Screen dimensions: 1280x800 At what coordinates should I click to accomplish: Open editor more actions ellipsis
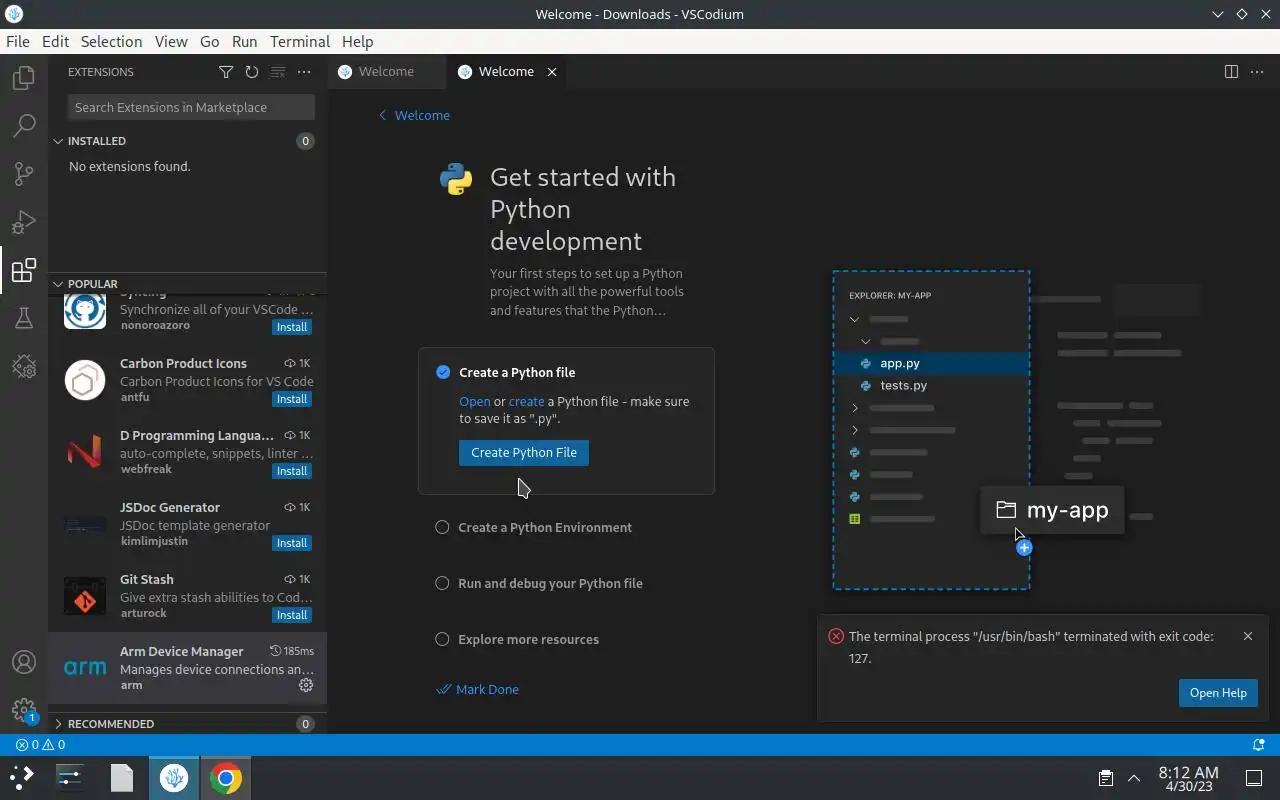click(x=1257, y=72)
